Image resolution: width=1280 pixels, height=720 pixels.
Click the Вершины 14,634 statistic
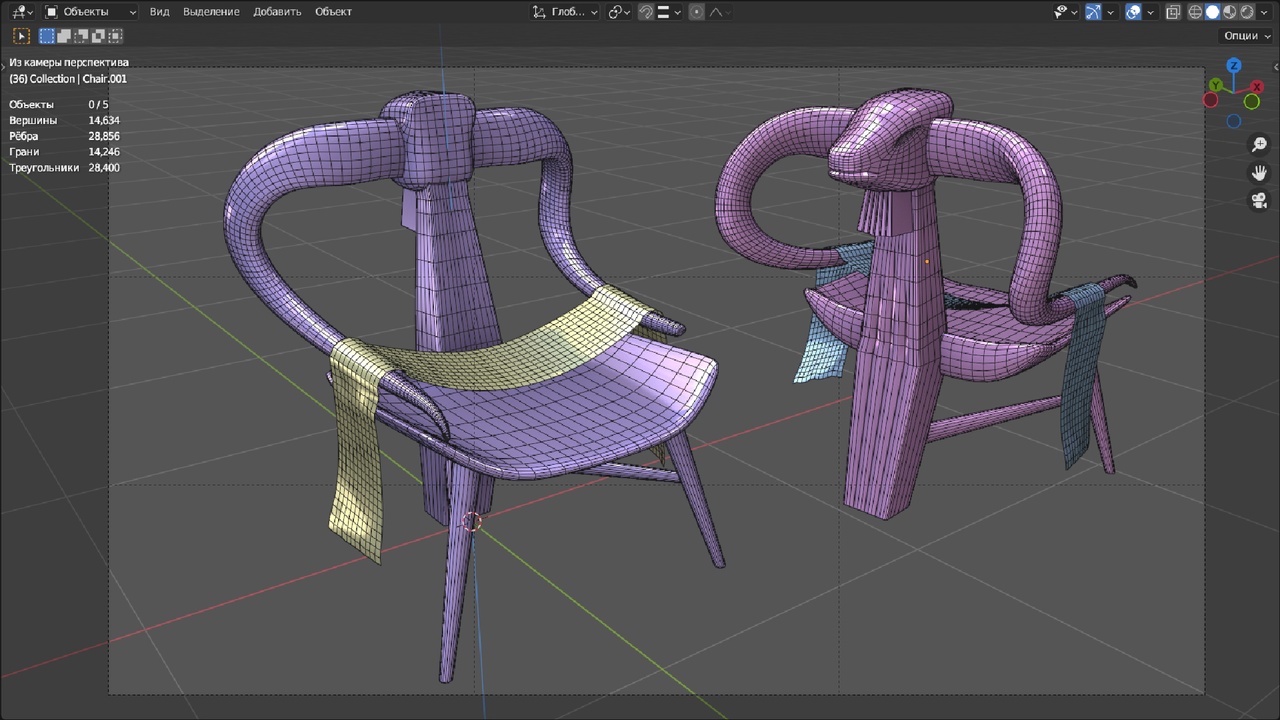coord(64,120)
